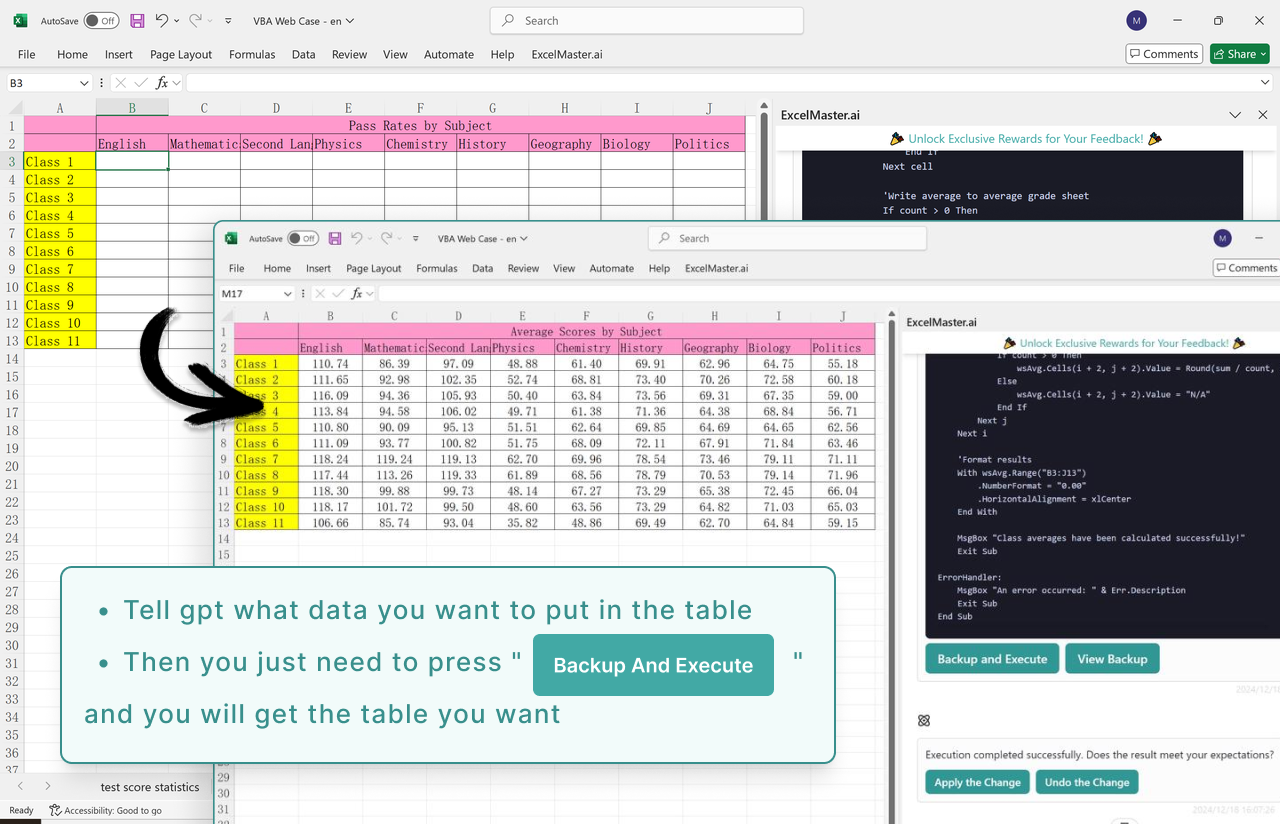Image resolution: width=1280 pixels, height=824 pixels.
Task: Toggle AutoSave in the inner window
Action: pos(303,238)
